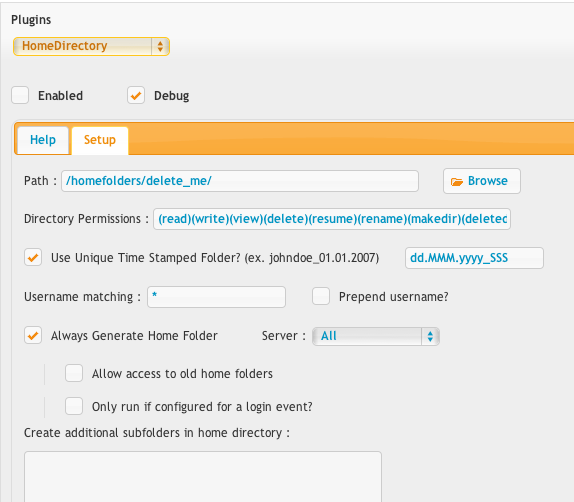Click the Browse button

(482, 181)
